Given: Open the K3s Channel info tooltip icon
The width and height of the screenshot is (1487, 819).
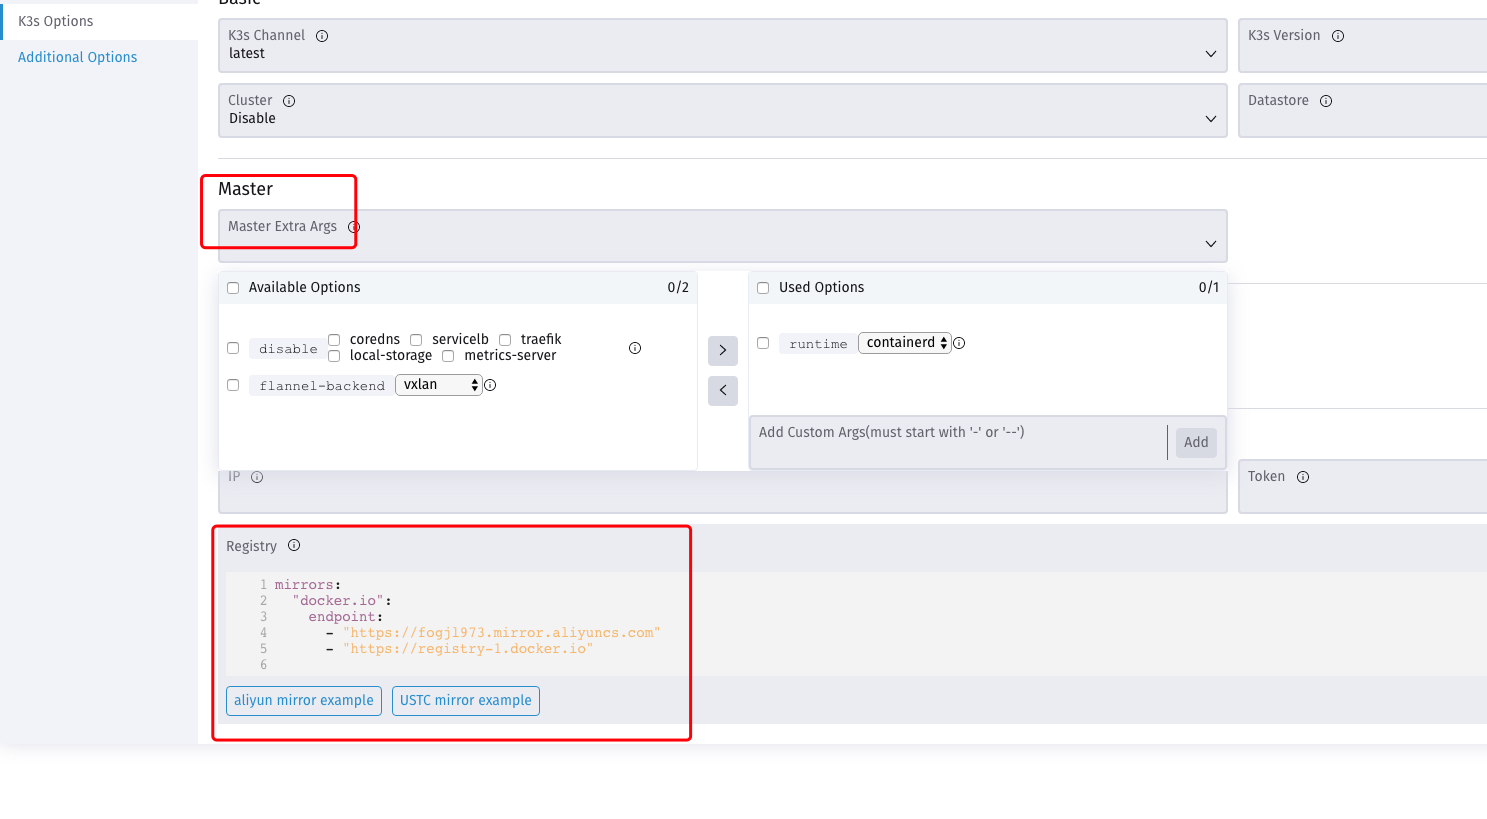Looking at the screenshot, I should coord(321,35).
